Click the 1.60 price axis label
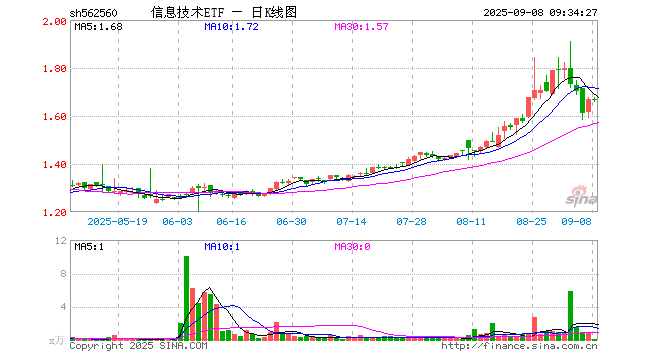Screen dimensions: 660x360 54,117
